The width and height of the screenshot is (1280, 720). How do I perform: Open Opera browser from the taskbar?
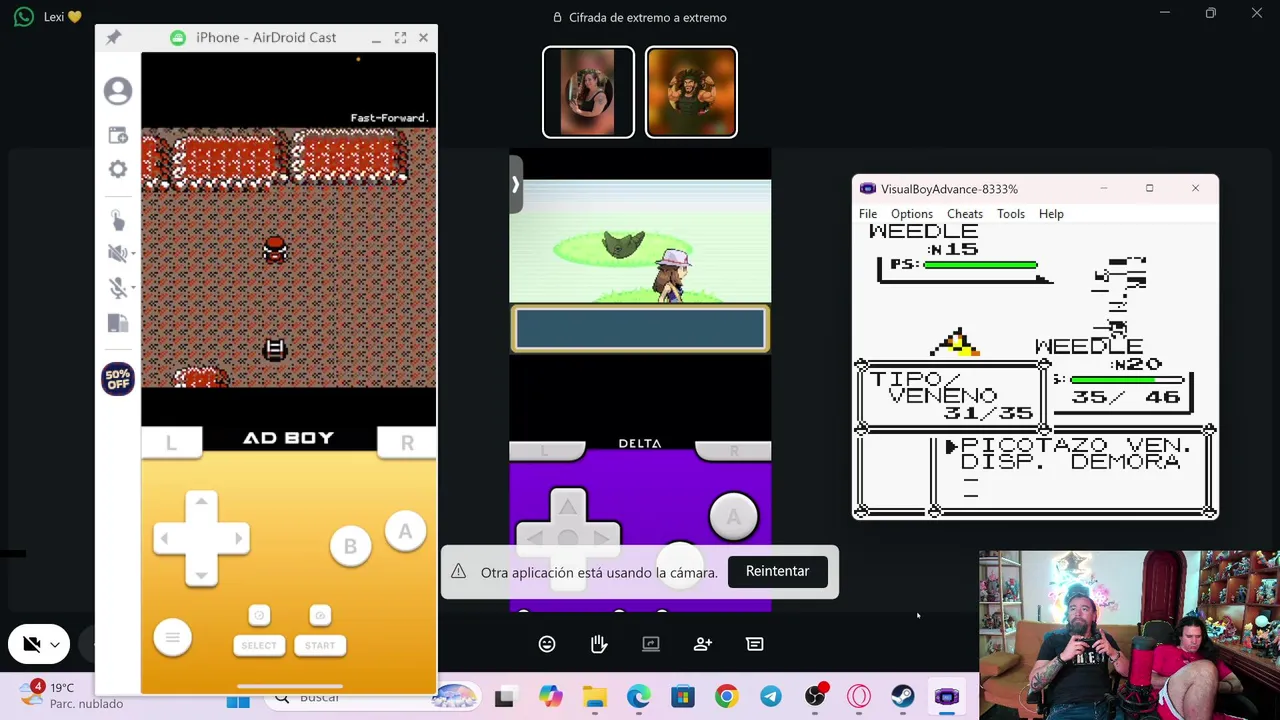click(859, 697)
